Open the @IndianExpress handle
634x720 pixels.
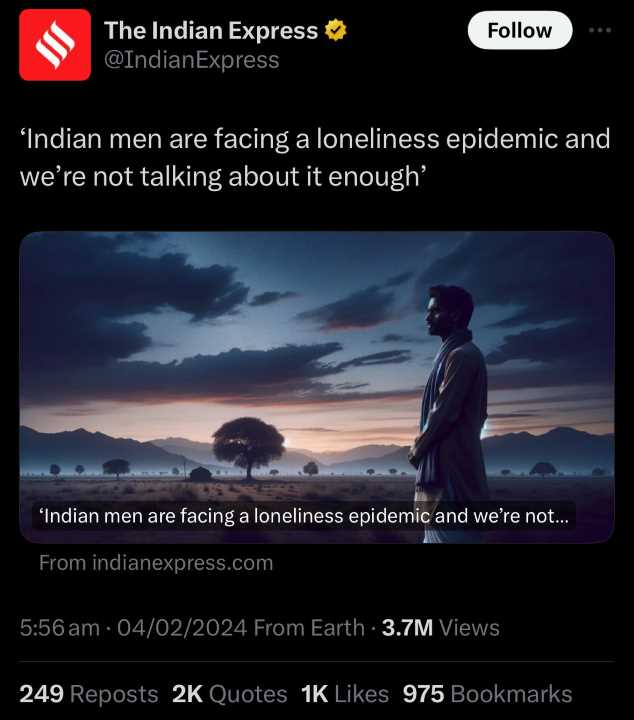[191, 60]
